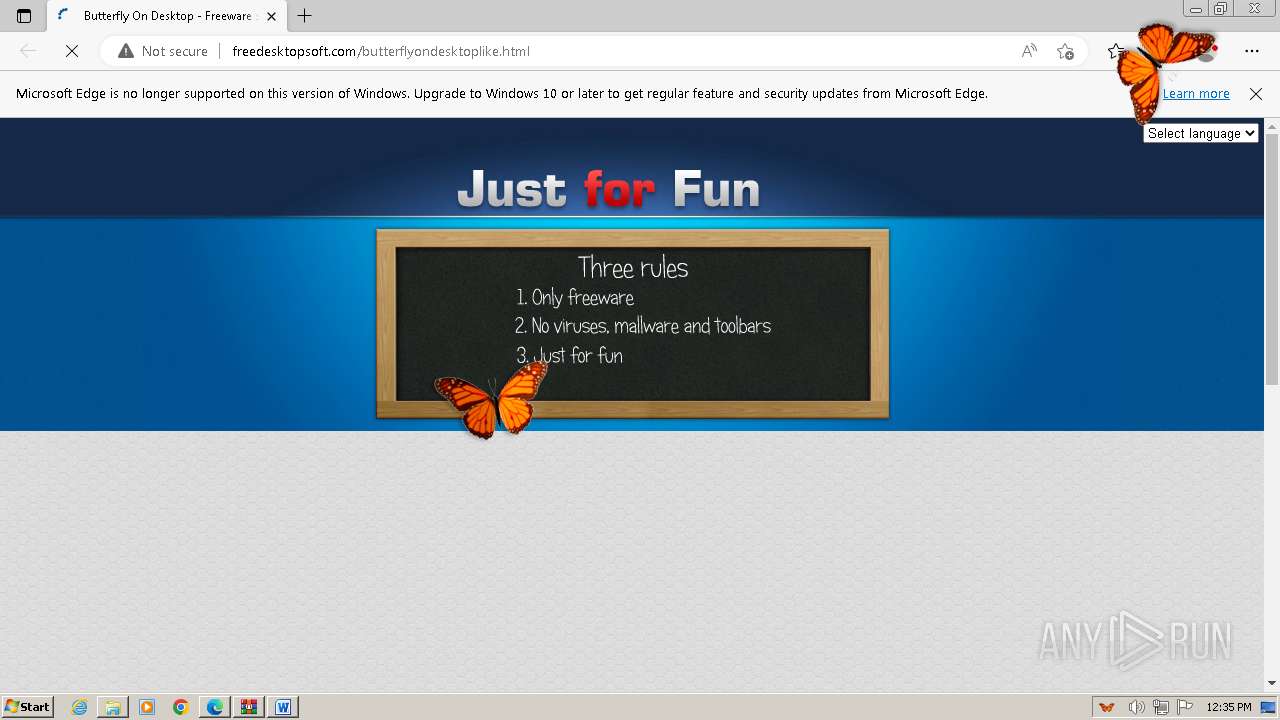Click the Just for Fun heading

point(608,189)
